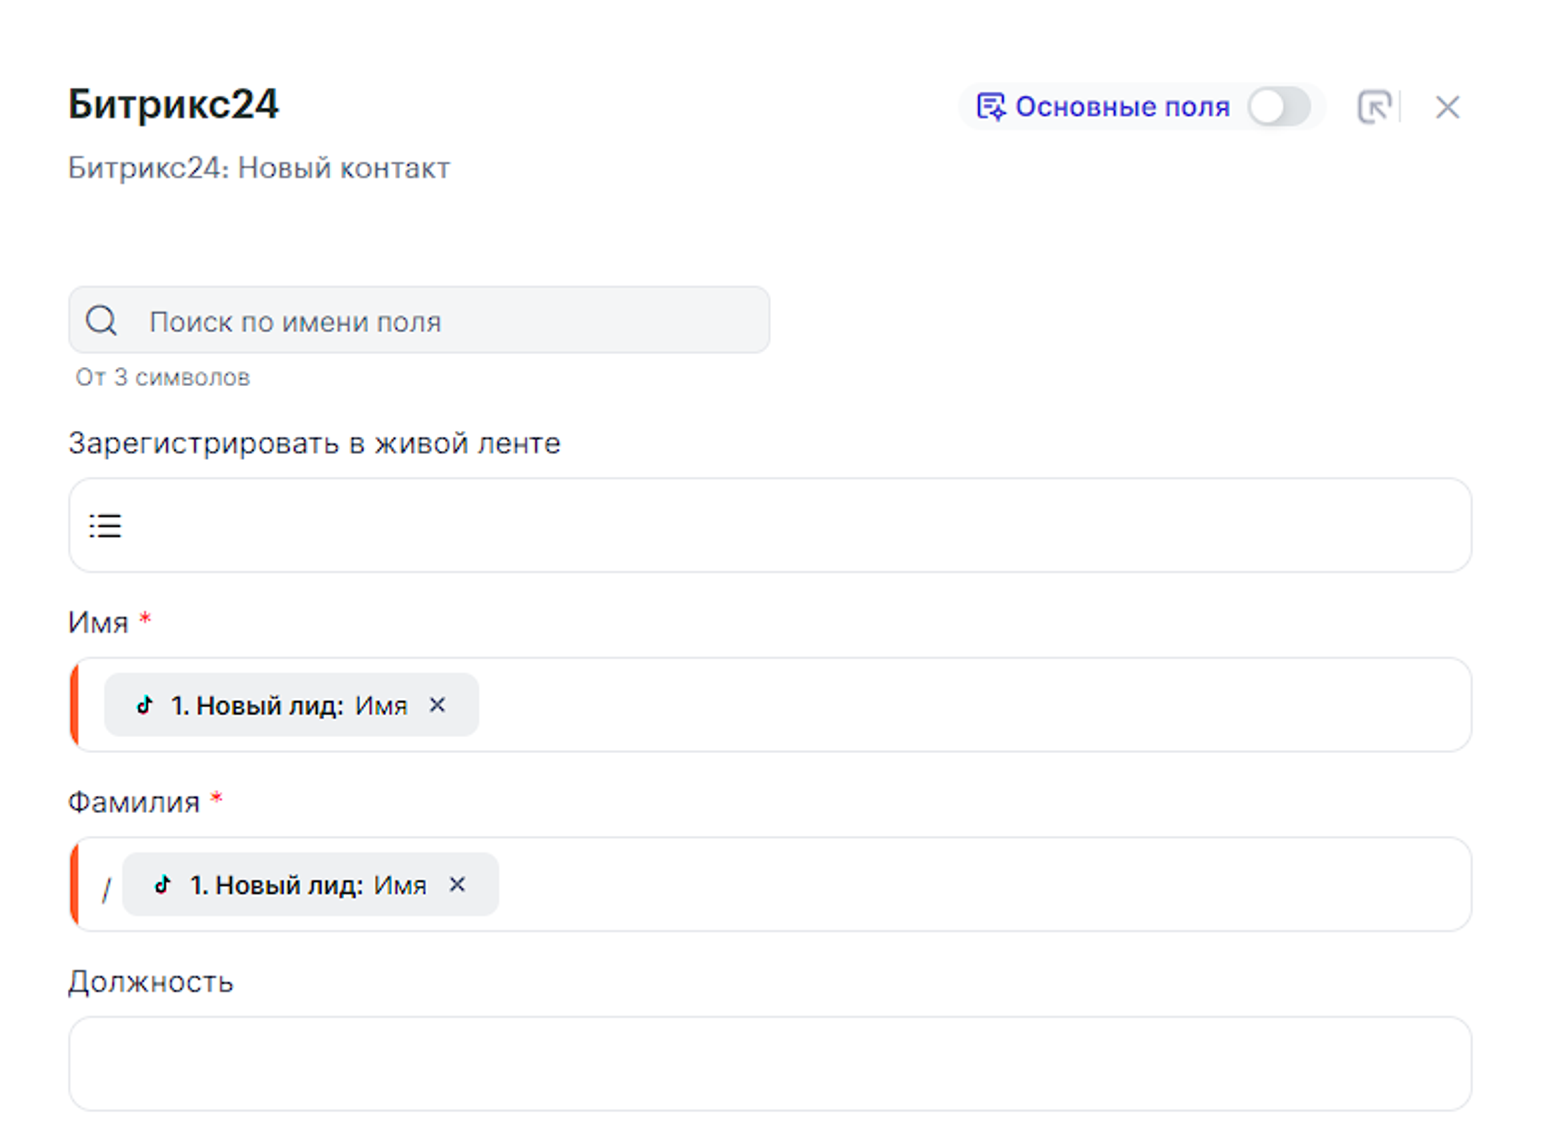Viewport: 1550px width, 1141px height.
Task: Click the Имя required field label
Action: [x=109, y=622]
